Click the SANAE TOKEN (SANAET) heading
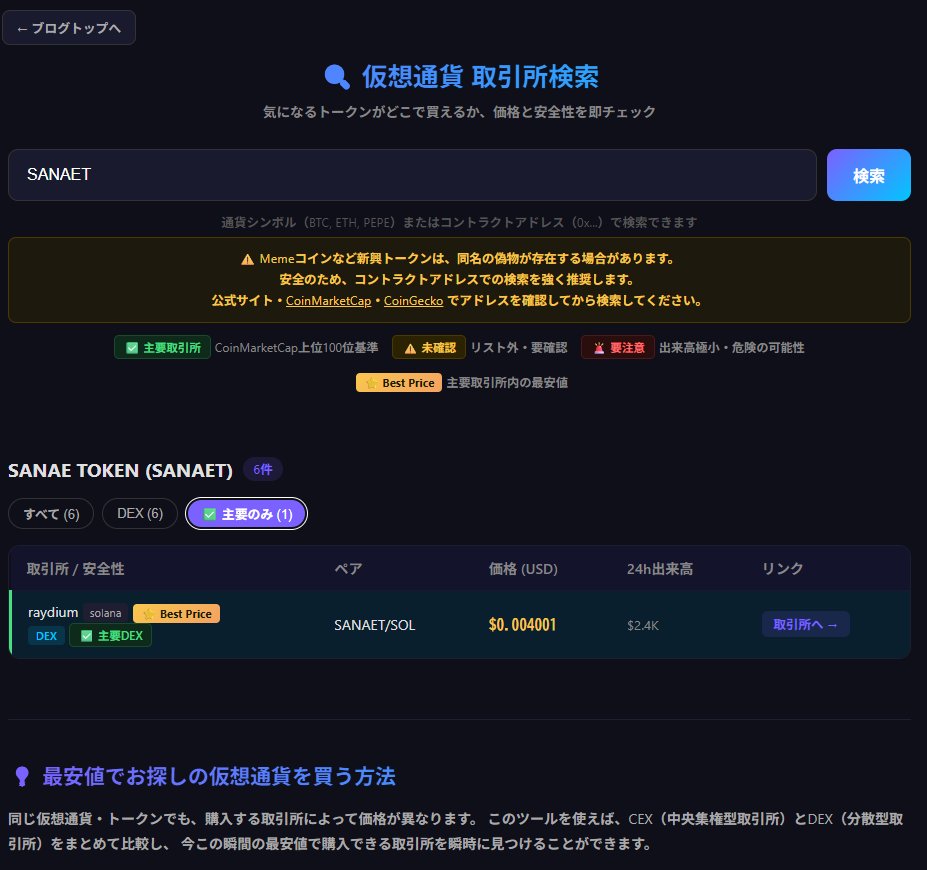The width and height of the screenshot is (927, 870). 121,470
